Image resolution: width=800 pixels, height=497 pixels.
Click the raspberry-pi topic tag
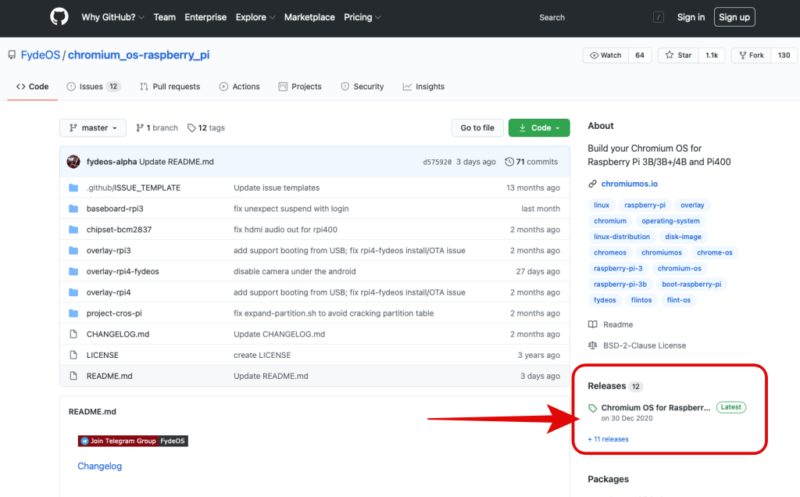645,205
